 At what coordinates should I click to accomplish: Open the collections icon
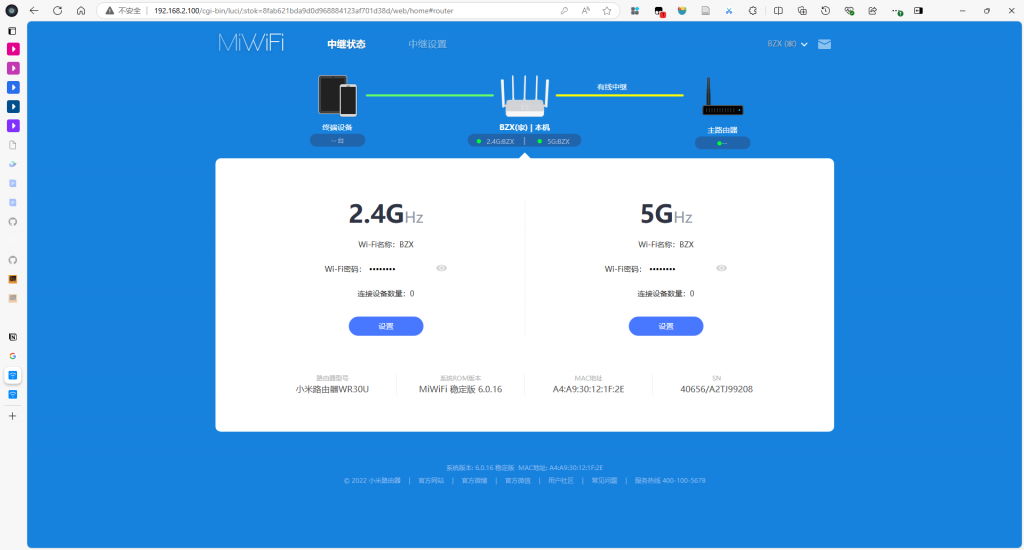pyautogui.click(x=802, y=10)
